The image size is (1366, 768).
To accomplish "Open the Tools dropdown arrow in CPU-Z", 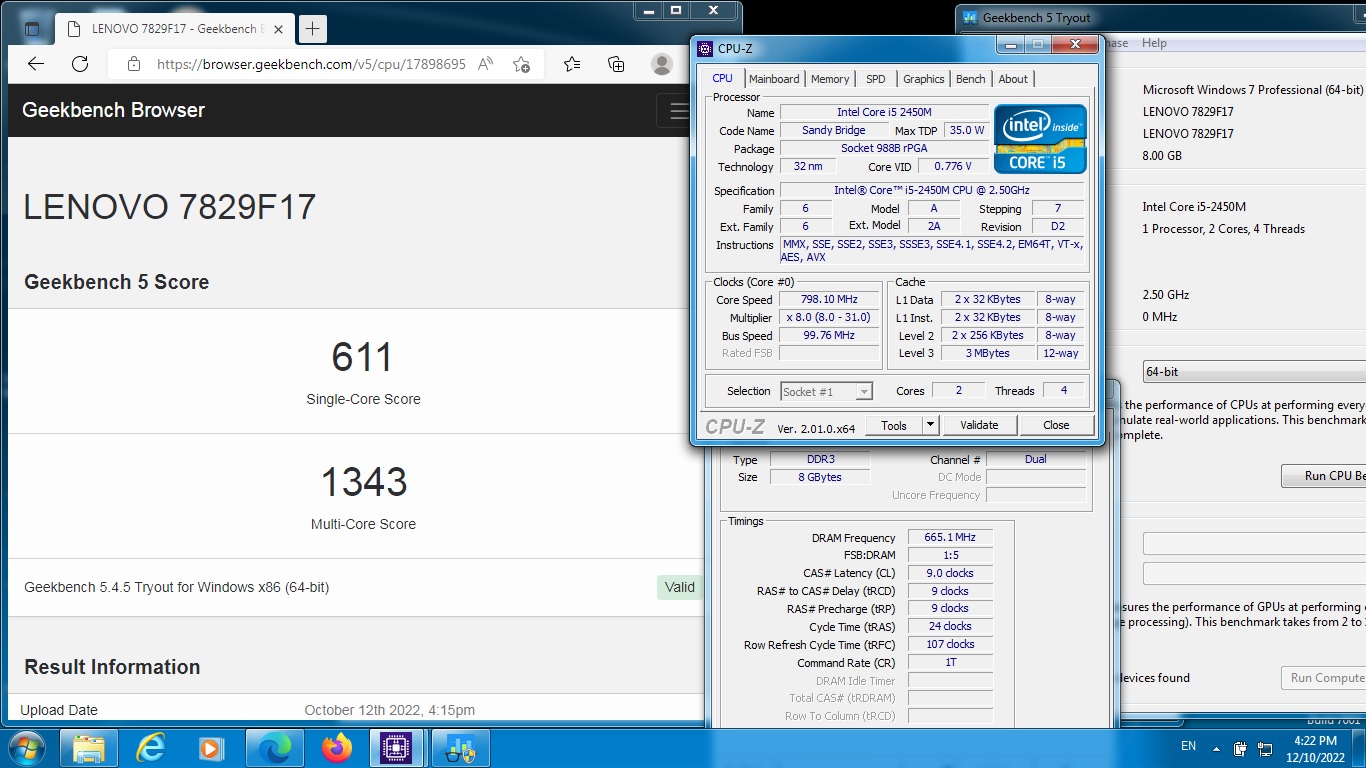I will pos(930,425).
